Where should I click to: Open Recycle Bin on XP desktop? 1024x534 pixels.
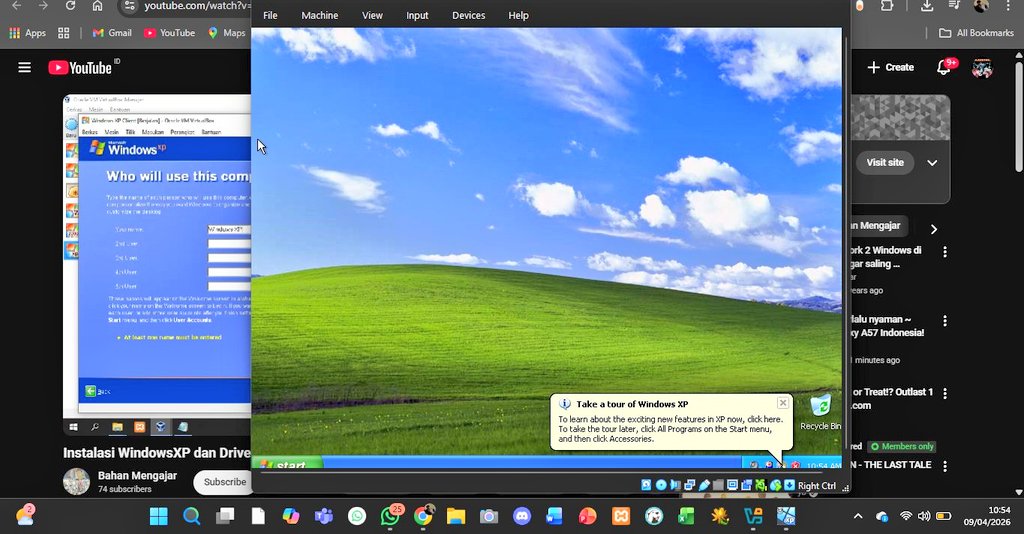pos(821,413)
